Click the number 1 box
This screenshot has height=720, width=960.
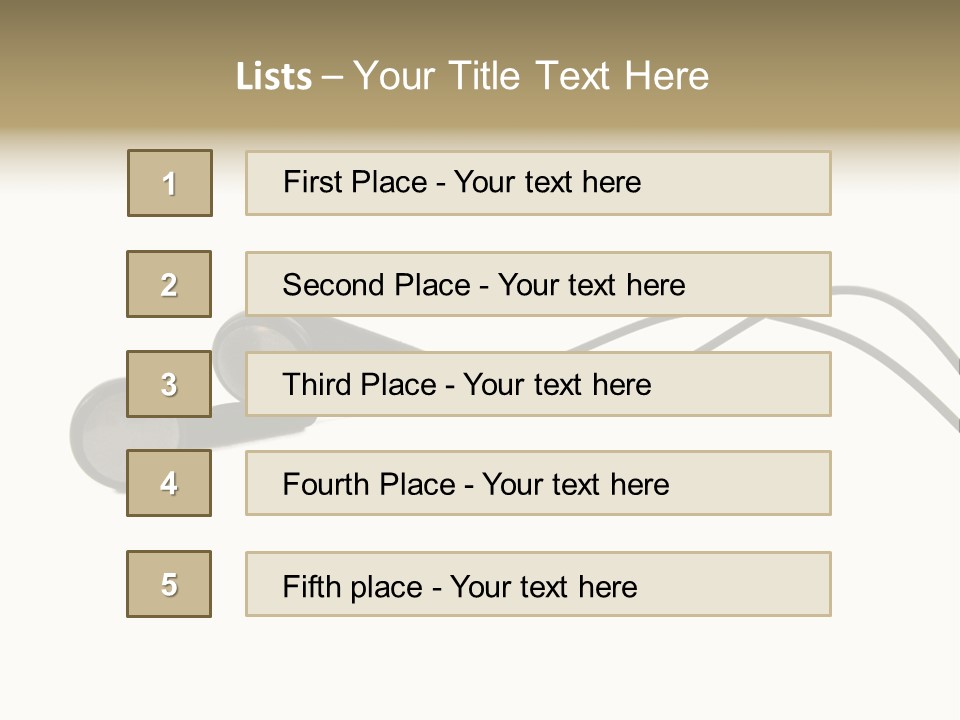pos(170,183)
